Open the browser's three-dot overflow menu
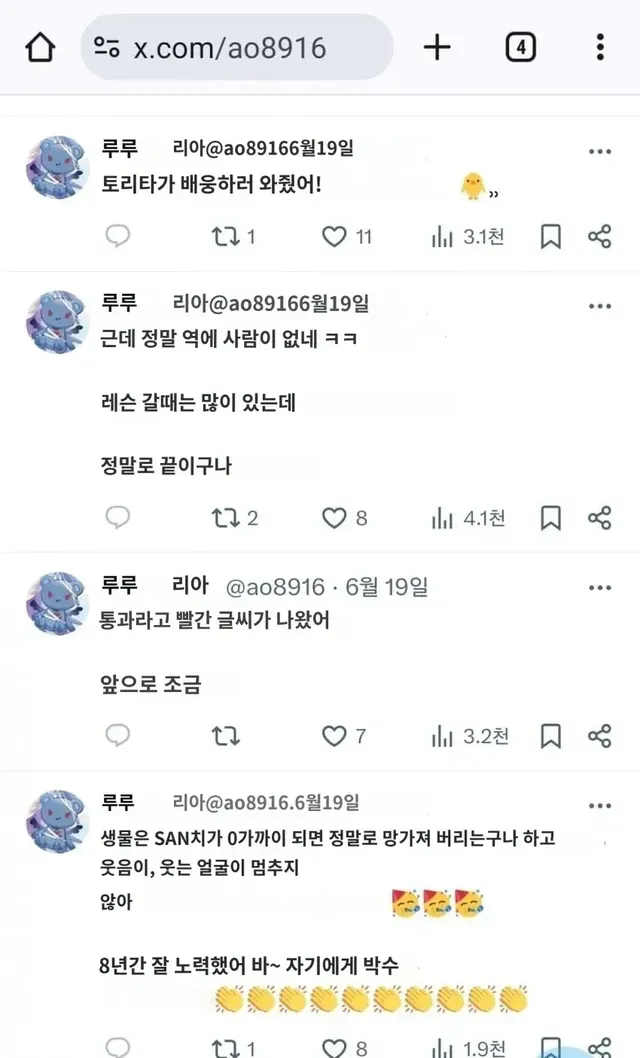The image size is (640, 1058). 600,48
